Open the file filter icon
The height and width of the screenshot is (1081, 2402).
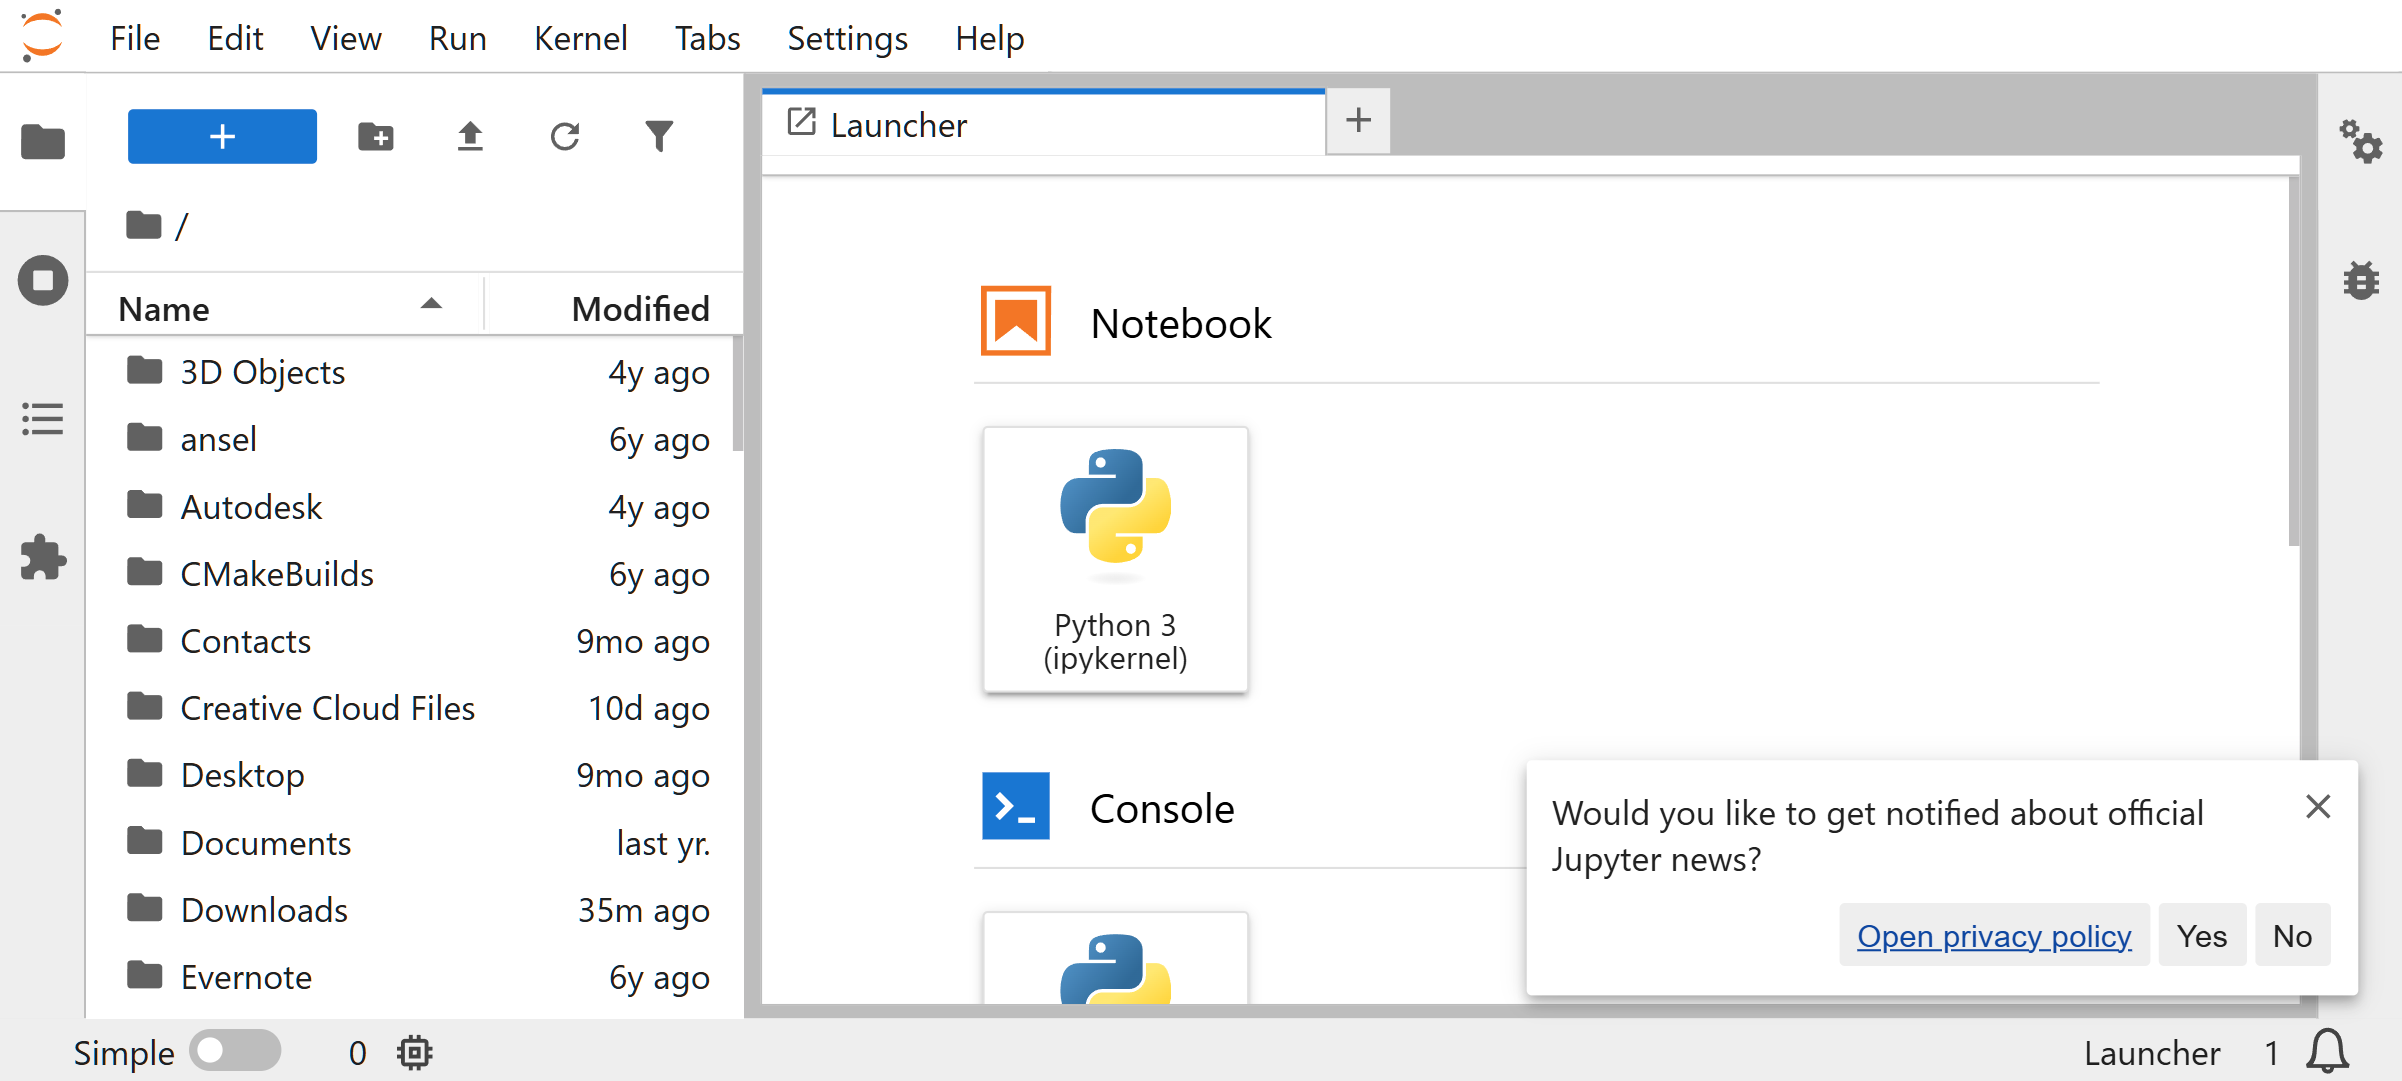(x=659, y=136)
